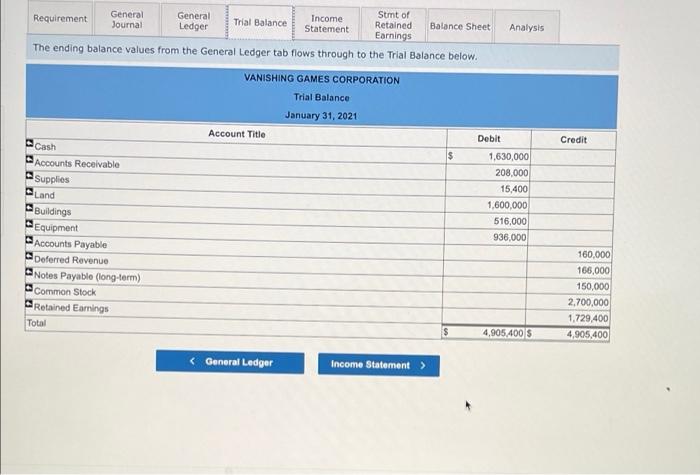Select the credit value 1,729,400

588,318
